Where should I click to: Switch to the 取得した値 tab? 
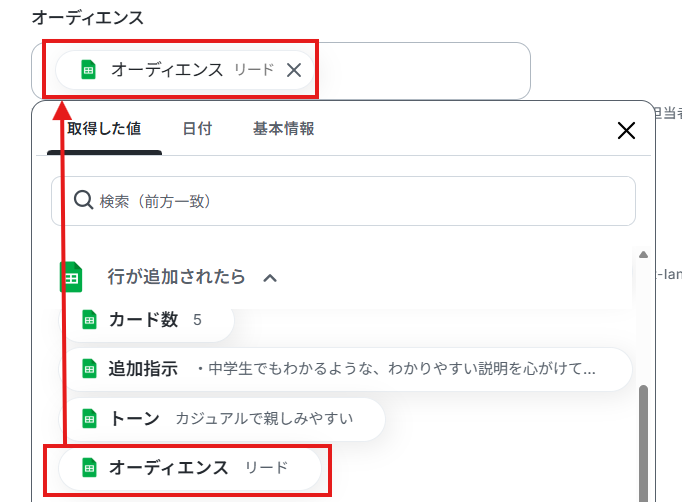pyautogui.click(x=104, y=129)
